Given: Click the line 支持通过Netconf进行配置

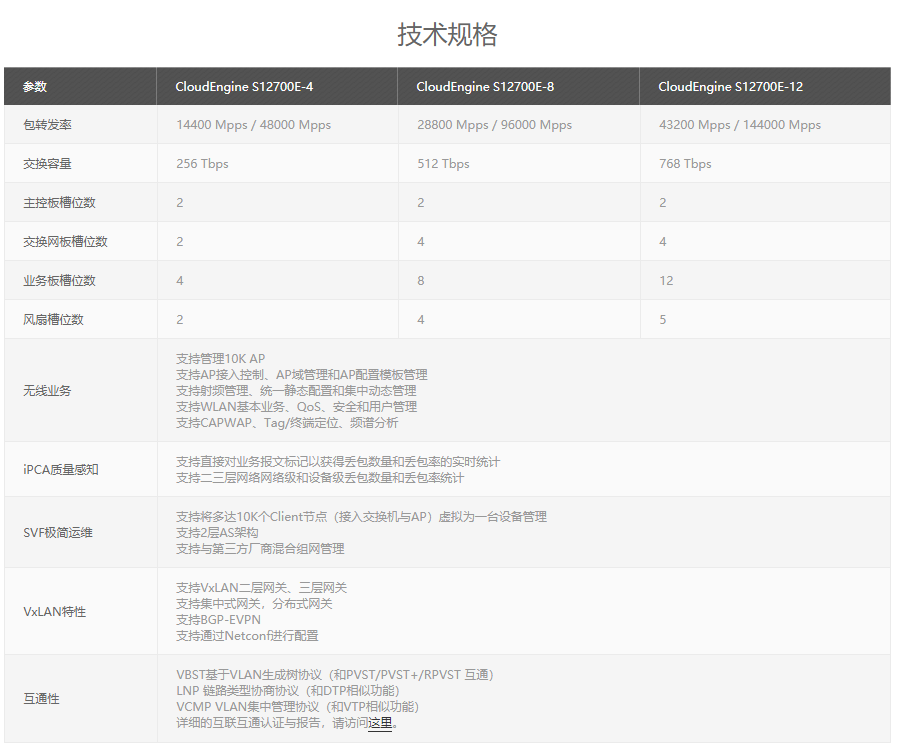Looking at the screenshot, I should tap(247, 636).
